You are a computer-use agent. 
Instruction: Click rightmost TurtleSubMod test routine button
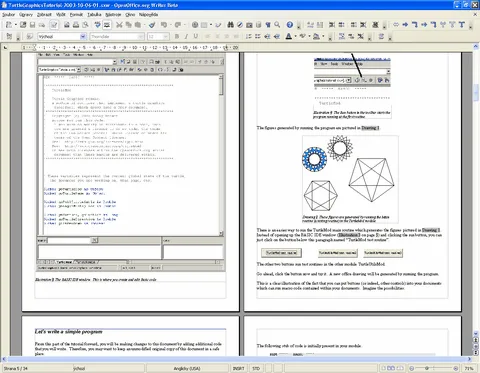click(383, 253)
